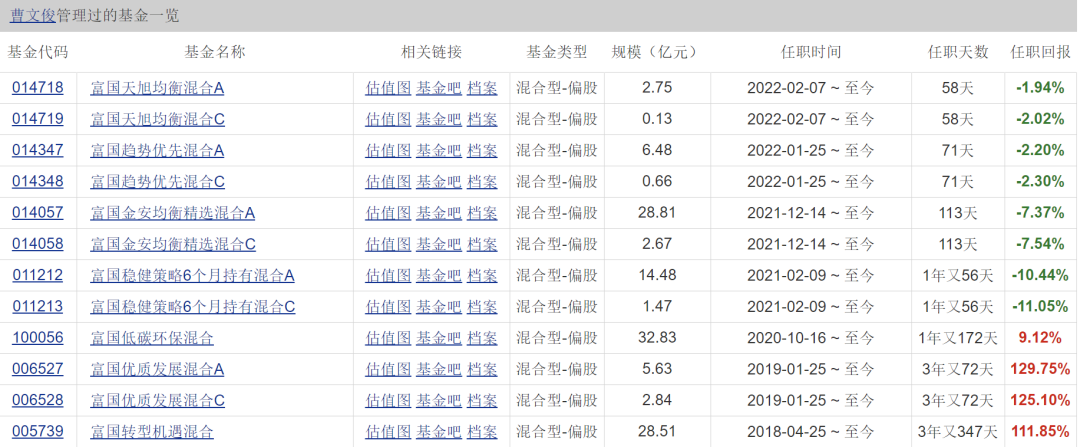Open 富国转型机遇混合 fund page
Viewport: 1080px width, 447px height.
click(152, 432)
